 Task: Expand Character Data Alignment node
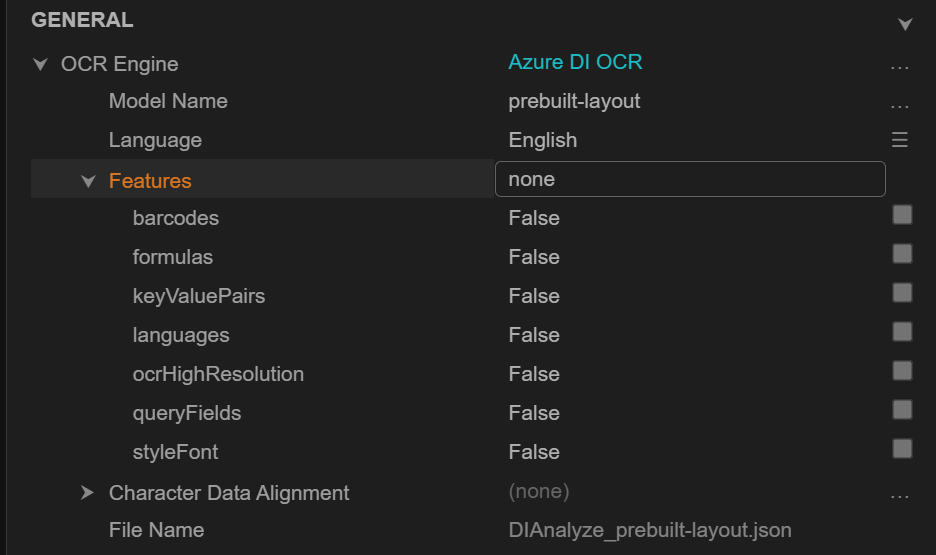tap(88, 493)
